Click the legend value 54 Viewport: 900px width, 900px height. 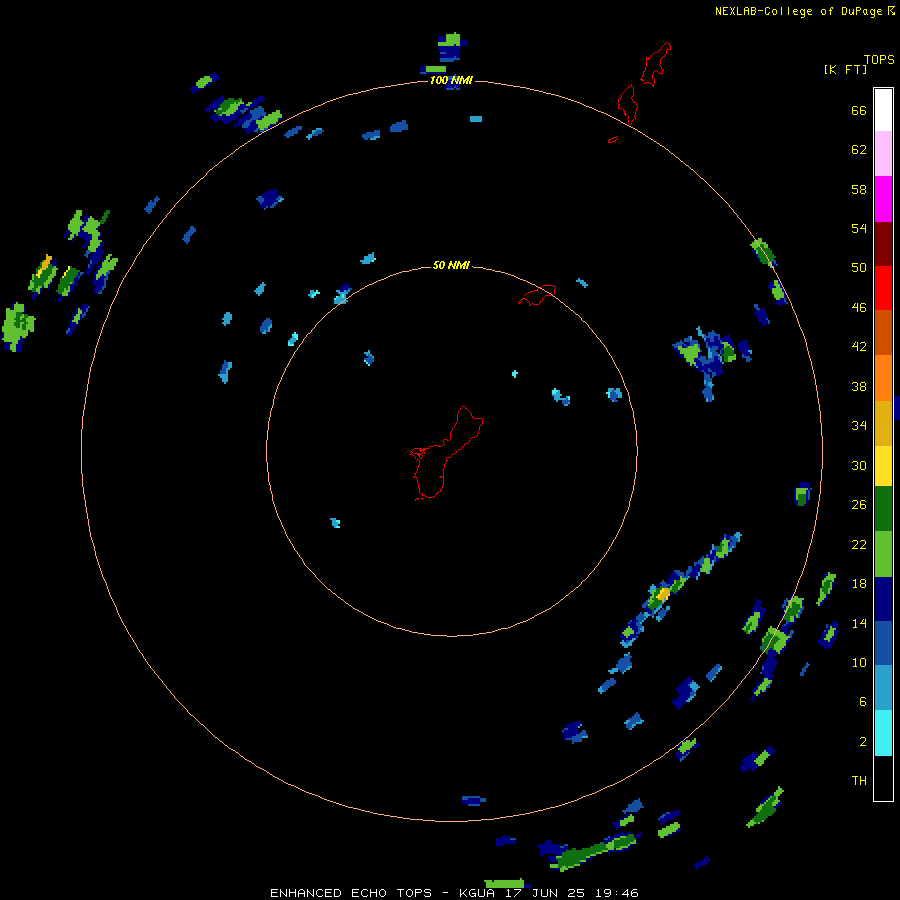tap(859, 228)
